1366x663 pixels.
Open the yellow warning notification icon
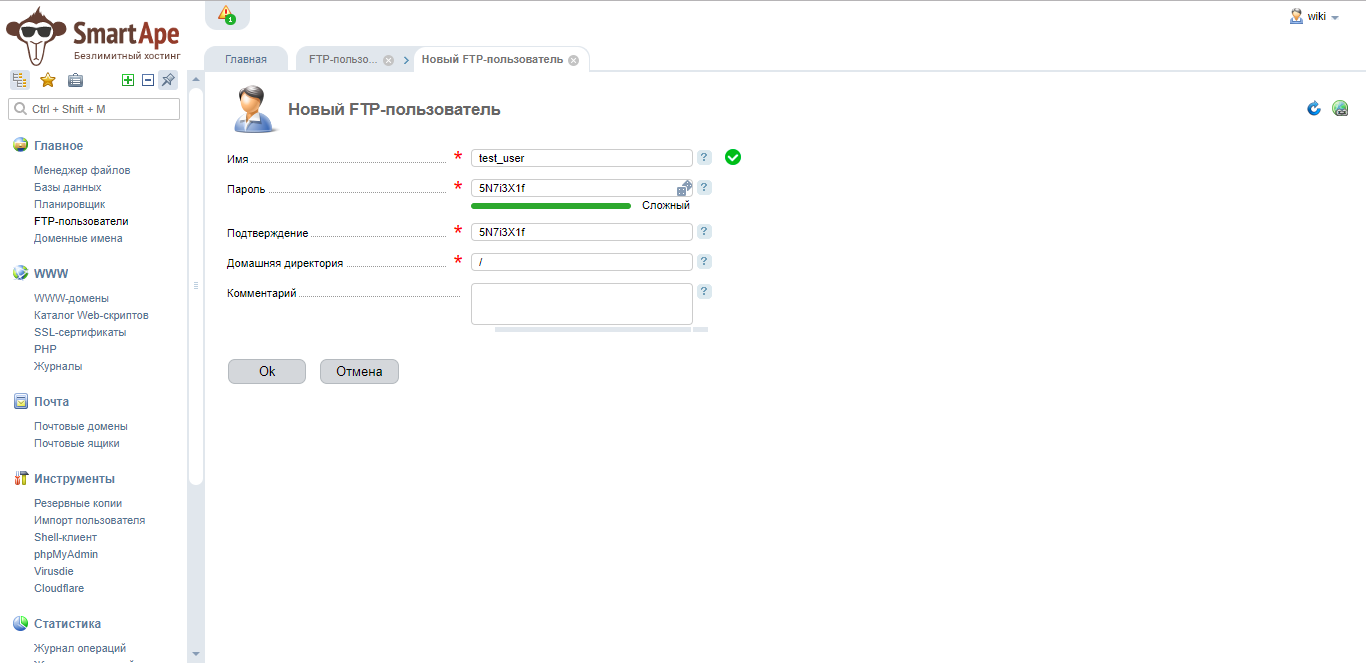coord(226,14)
